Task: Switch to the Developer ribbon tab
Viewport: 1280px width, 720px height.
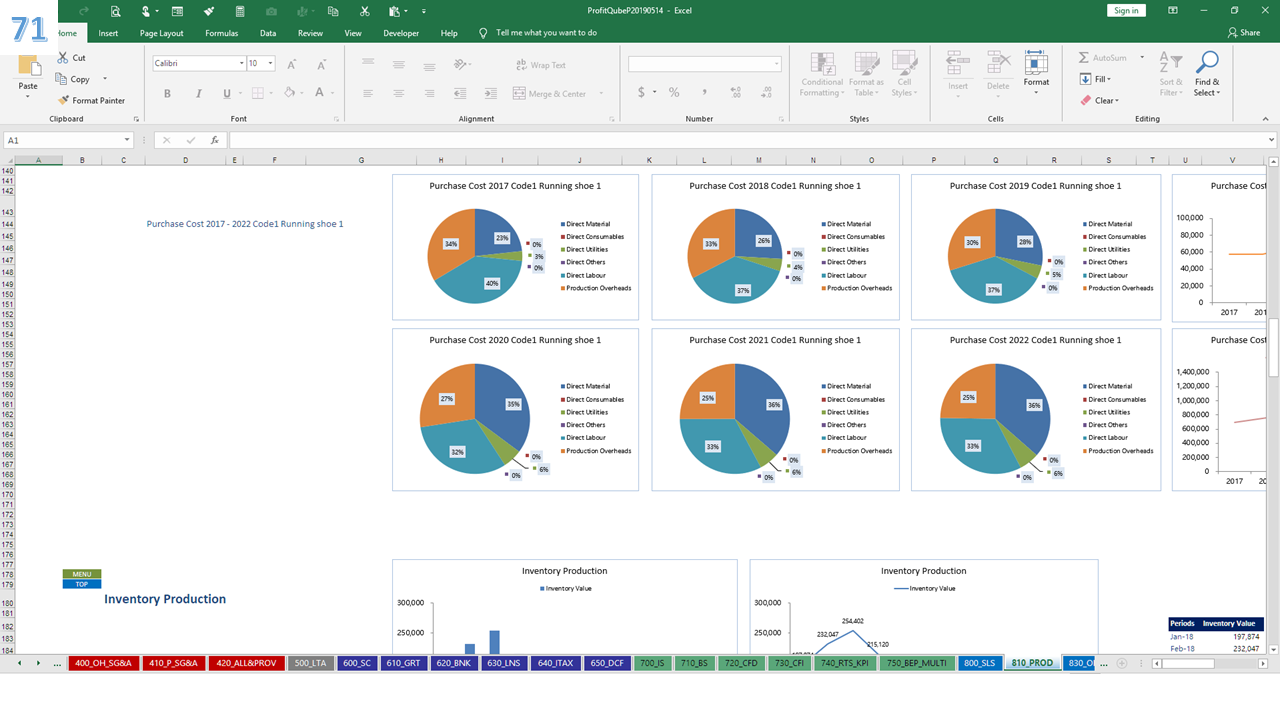Action: click(x=401, y=33)
